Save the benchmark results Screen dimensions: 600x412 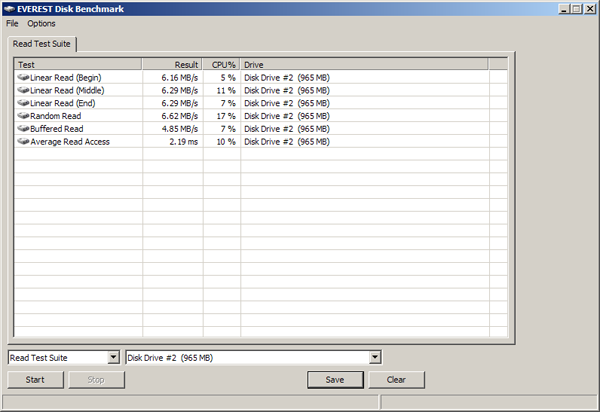pos(335,380)
